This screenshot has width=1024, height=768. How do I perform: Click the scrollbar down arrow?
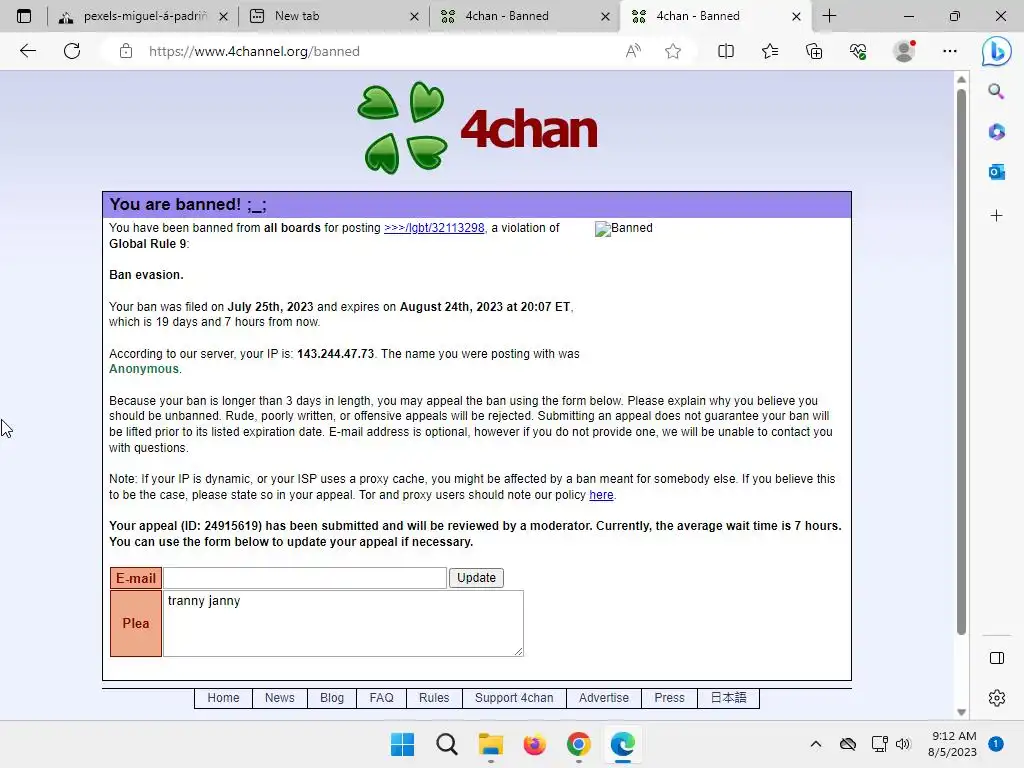[x=961, y=712]
